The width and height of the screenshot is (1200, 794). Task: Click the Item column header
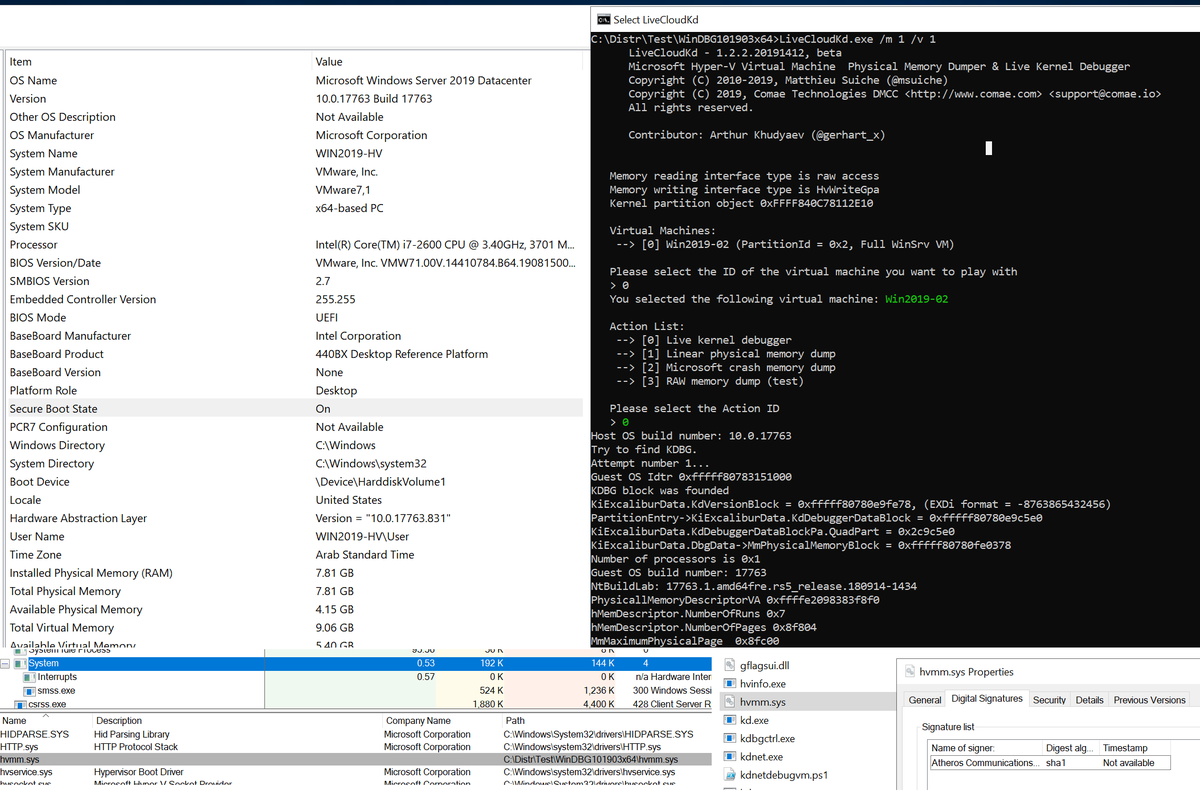coord(158,62)
